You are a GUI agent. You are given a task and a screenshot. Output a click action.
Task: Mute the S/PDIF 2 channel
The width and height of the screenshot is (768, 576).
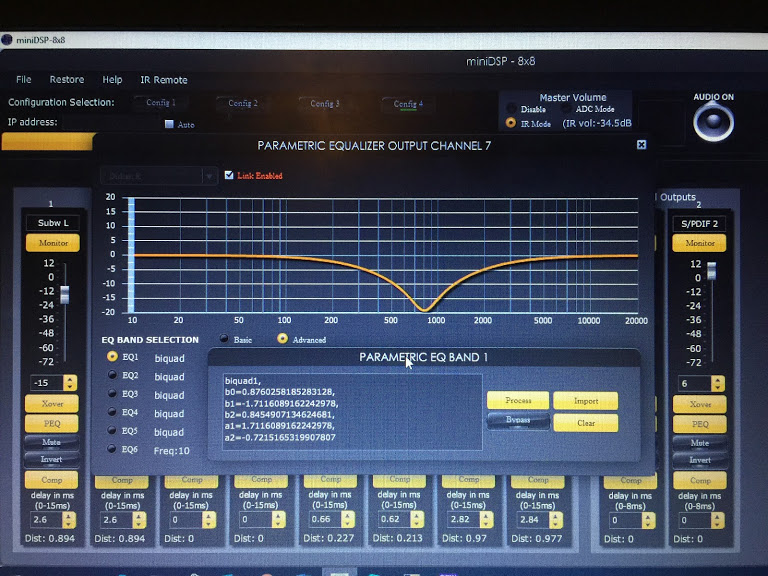(x=700, y=443)
